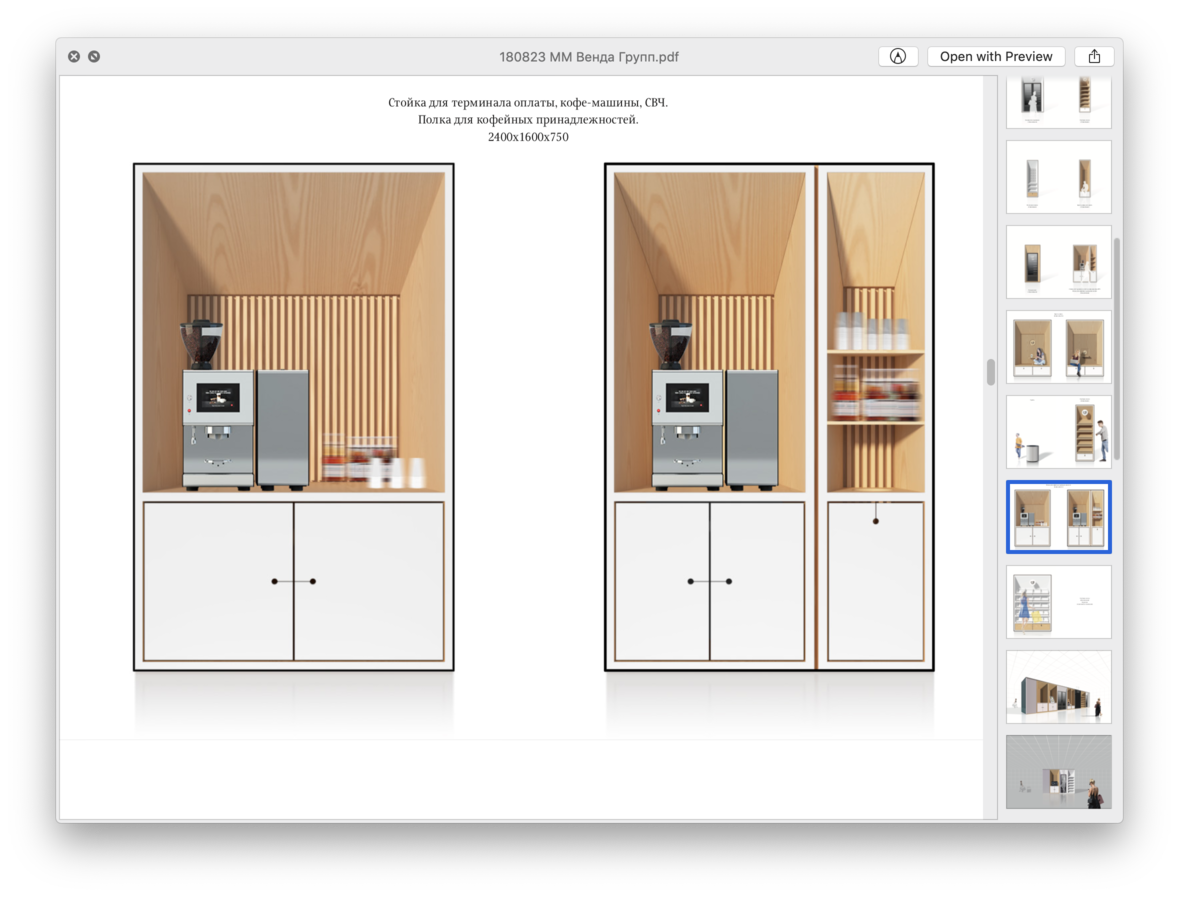Click the left single coffee stand illustration
This screenshot has width=1179, height=897.
pyautogui.click(x=293, y=417)
